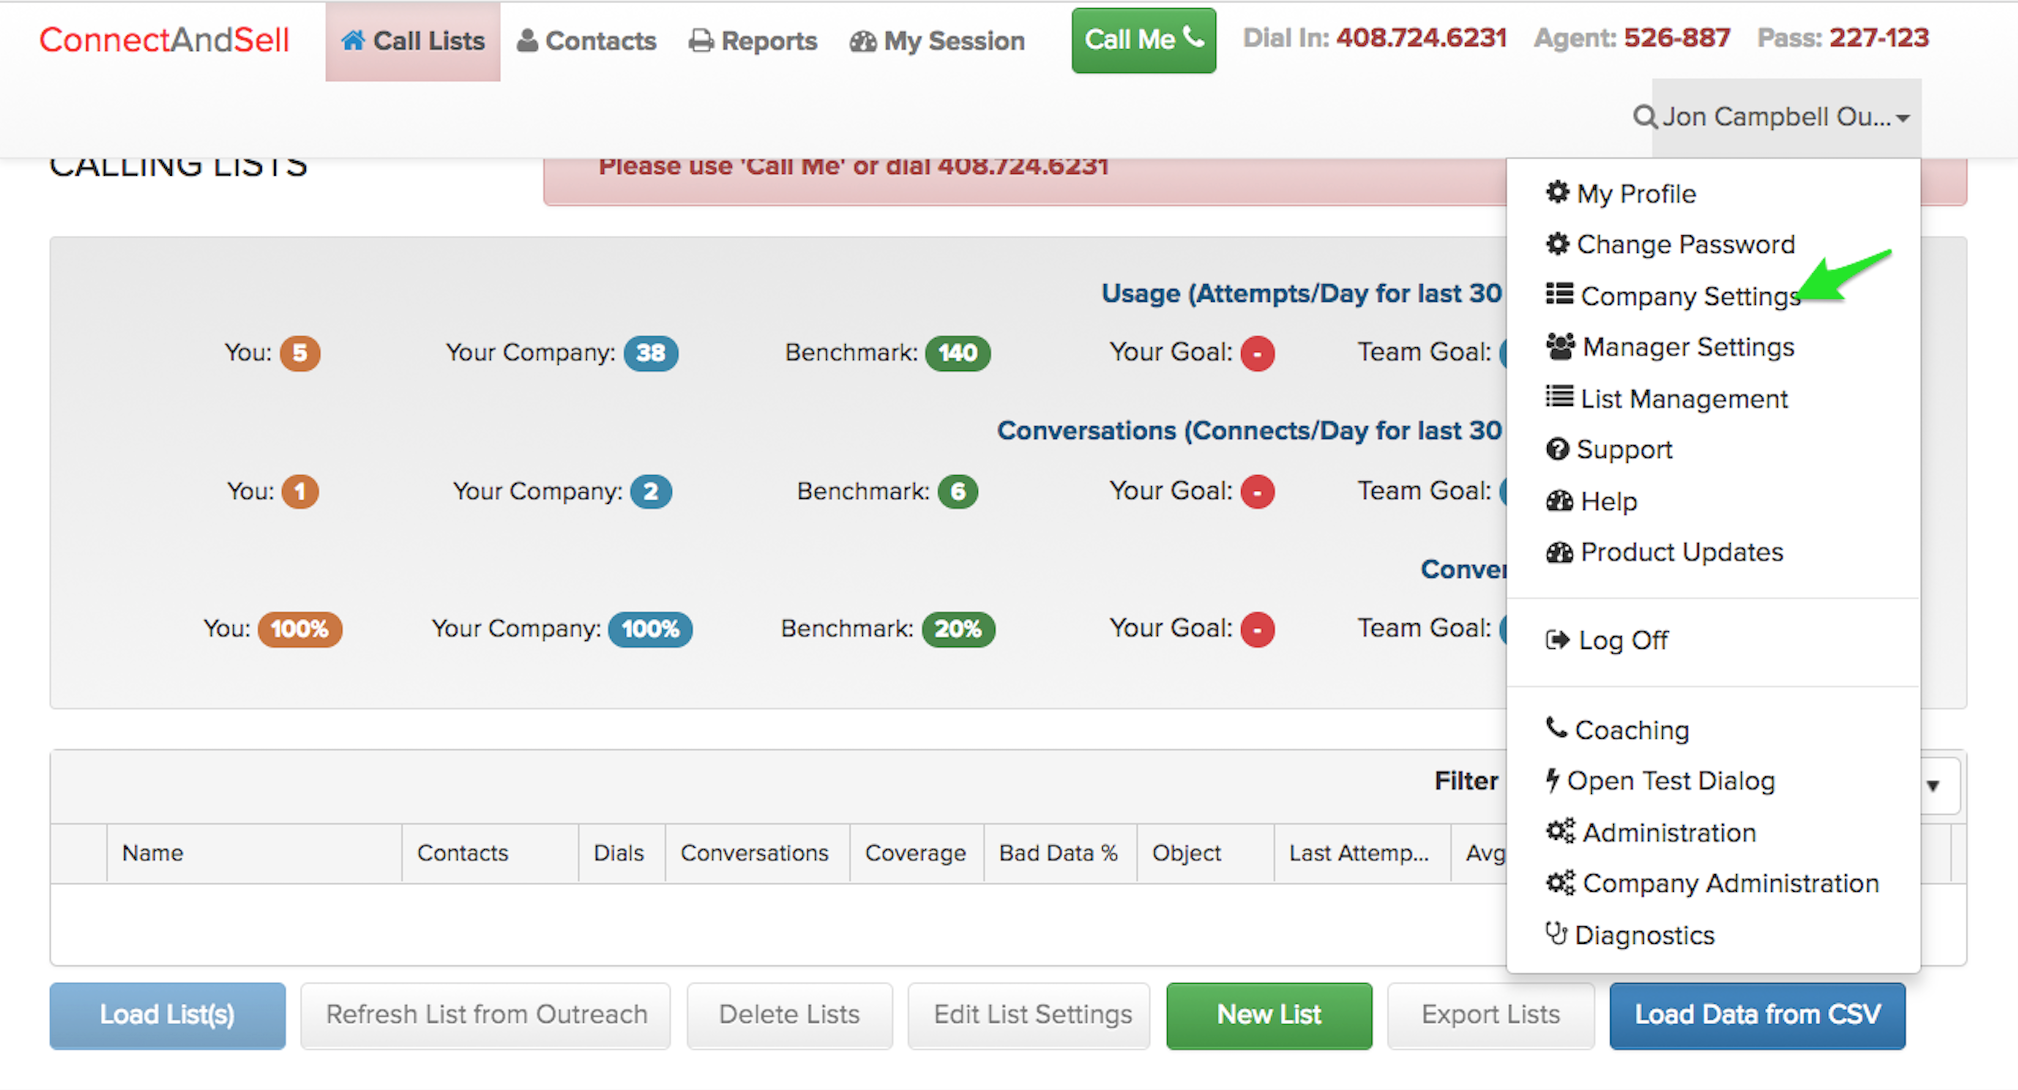Screen dimensions: 2018x1090
Task: Click the Administration gears icon
Action: (x=1560, y=832)
